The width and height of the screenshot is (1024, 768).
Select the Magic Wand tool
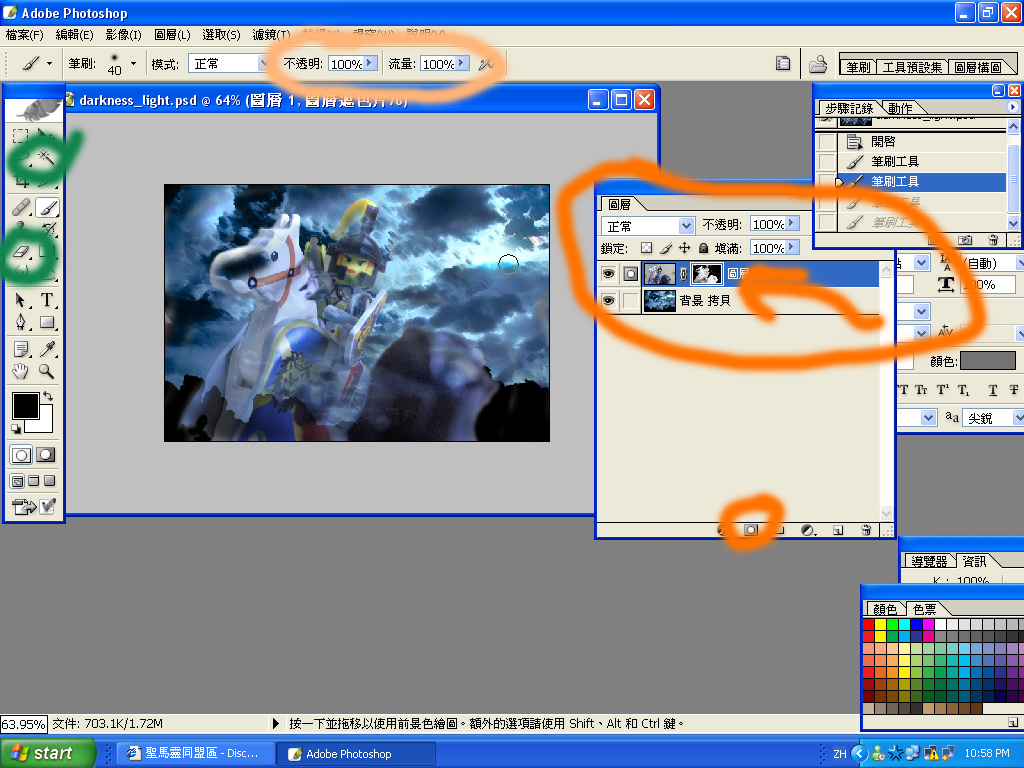click(x=46, y=157)
